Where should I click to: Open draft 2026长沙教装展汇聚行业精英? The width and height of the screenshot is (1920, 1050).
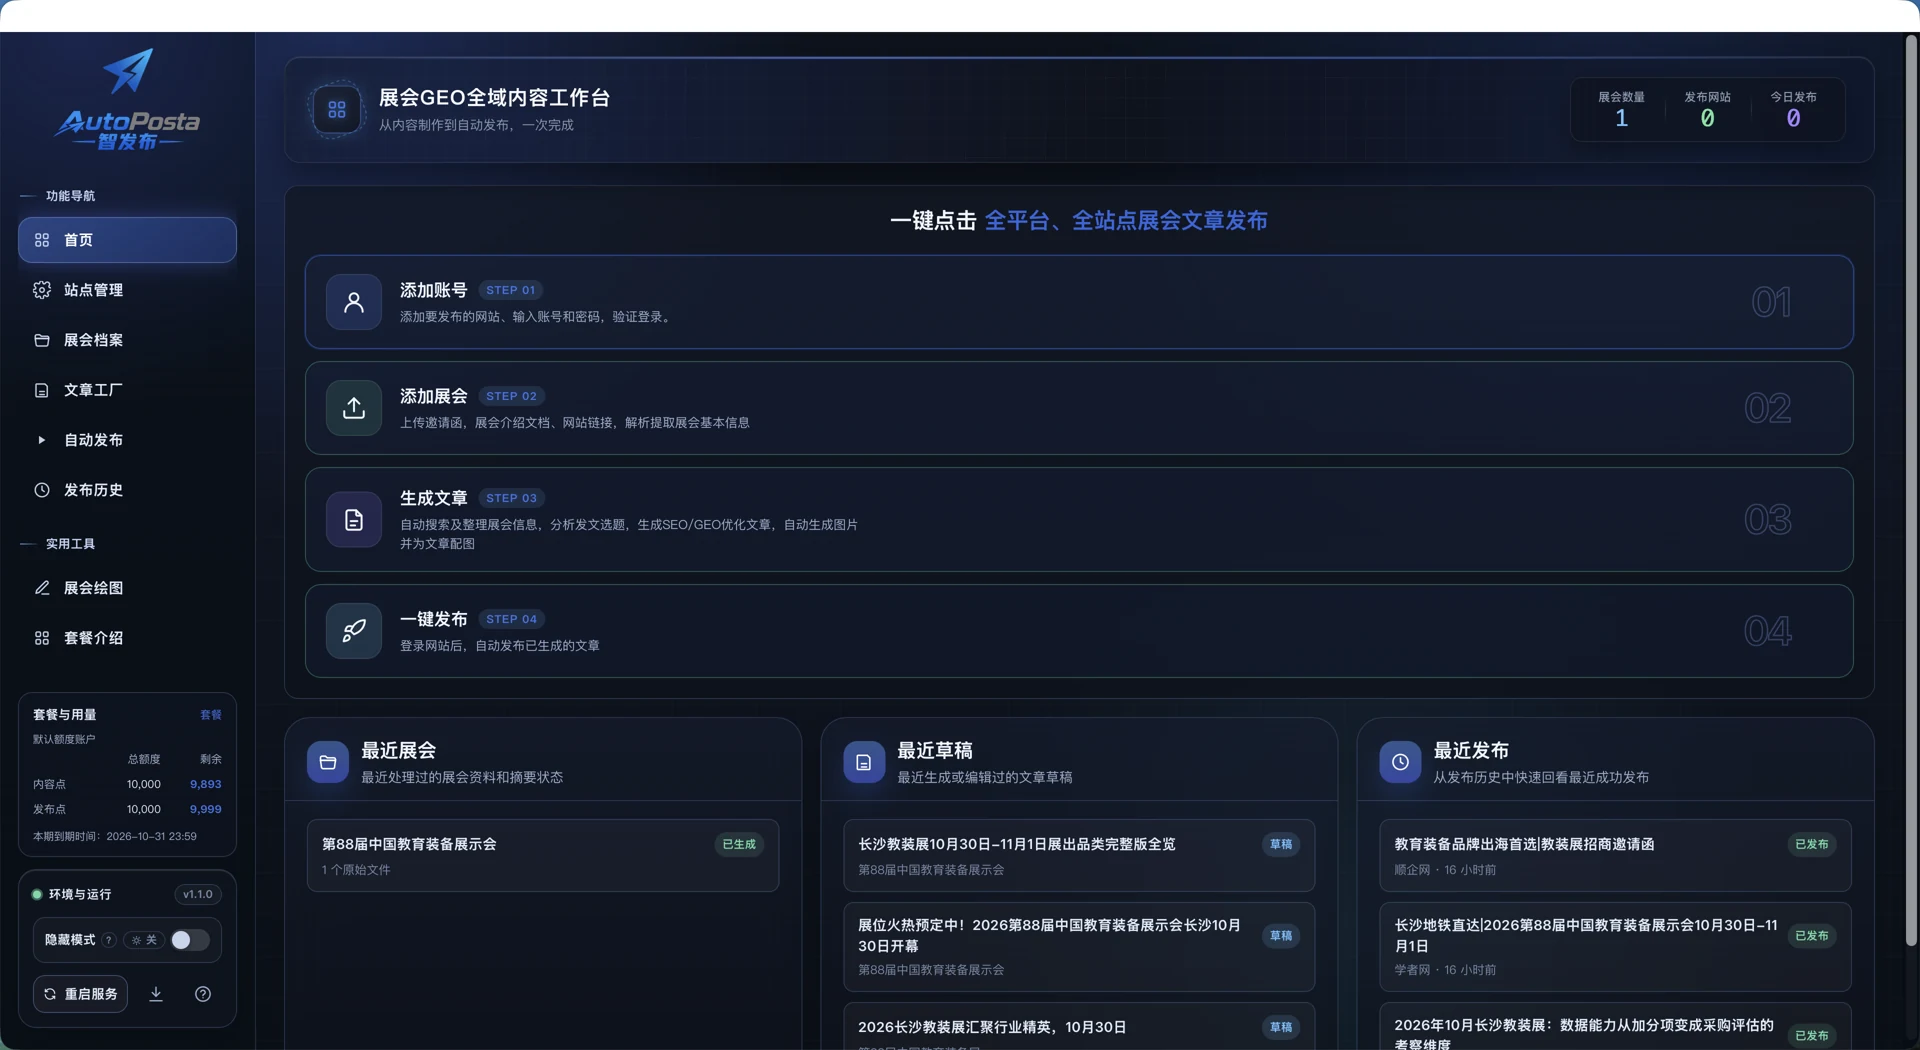click(1079, 1027)
